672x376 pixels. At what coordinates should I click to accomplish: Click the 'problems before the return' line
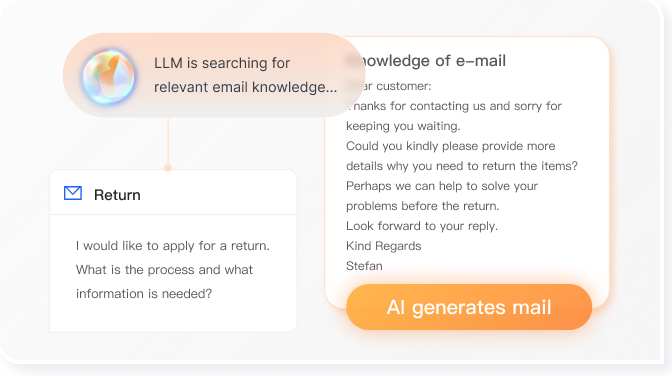pos(423,206)
